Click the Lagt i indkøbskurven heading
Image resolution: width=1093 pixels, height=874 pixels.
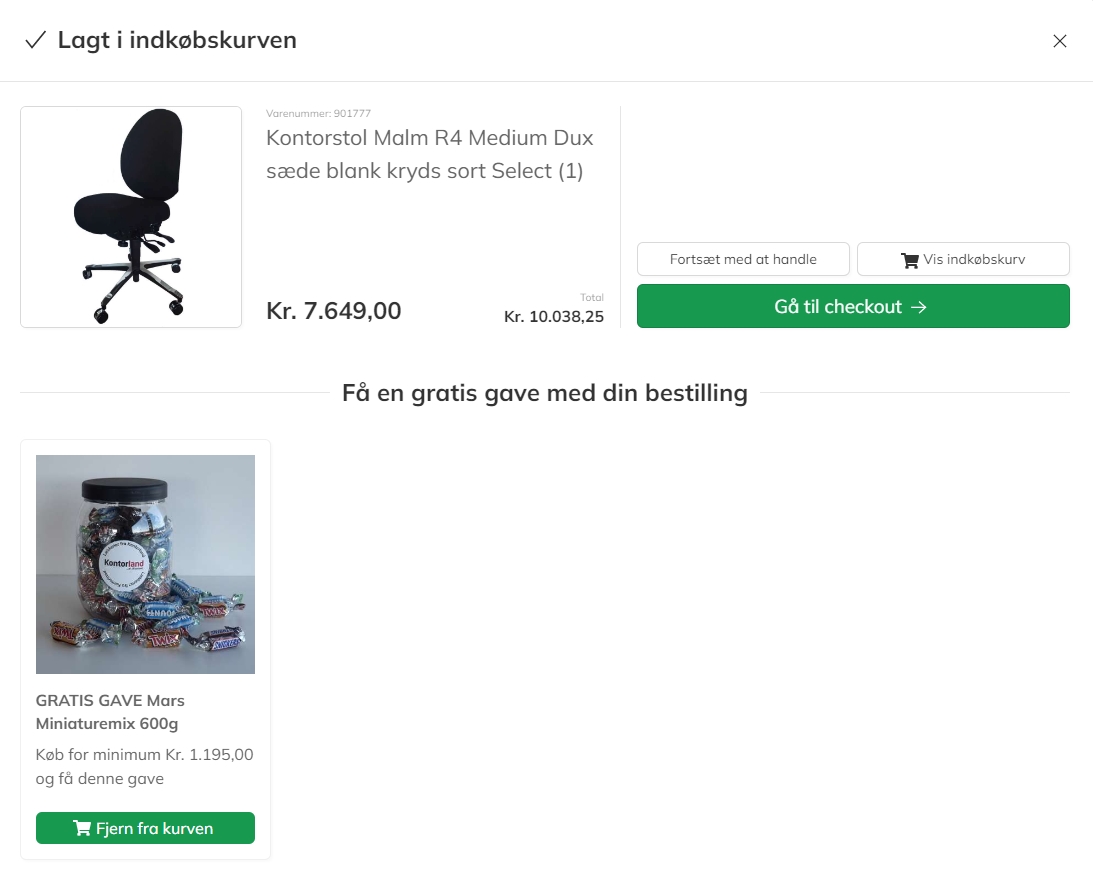point(177,40)
